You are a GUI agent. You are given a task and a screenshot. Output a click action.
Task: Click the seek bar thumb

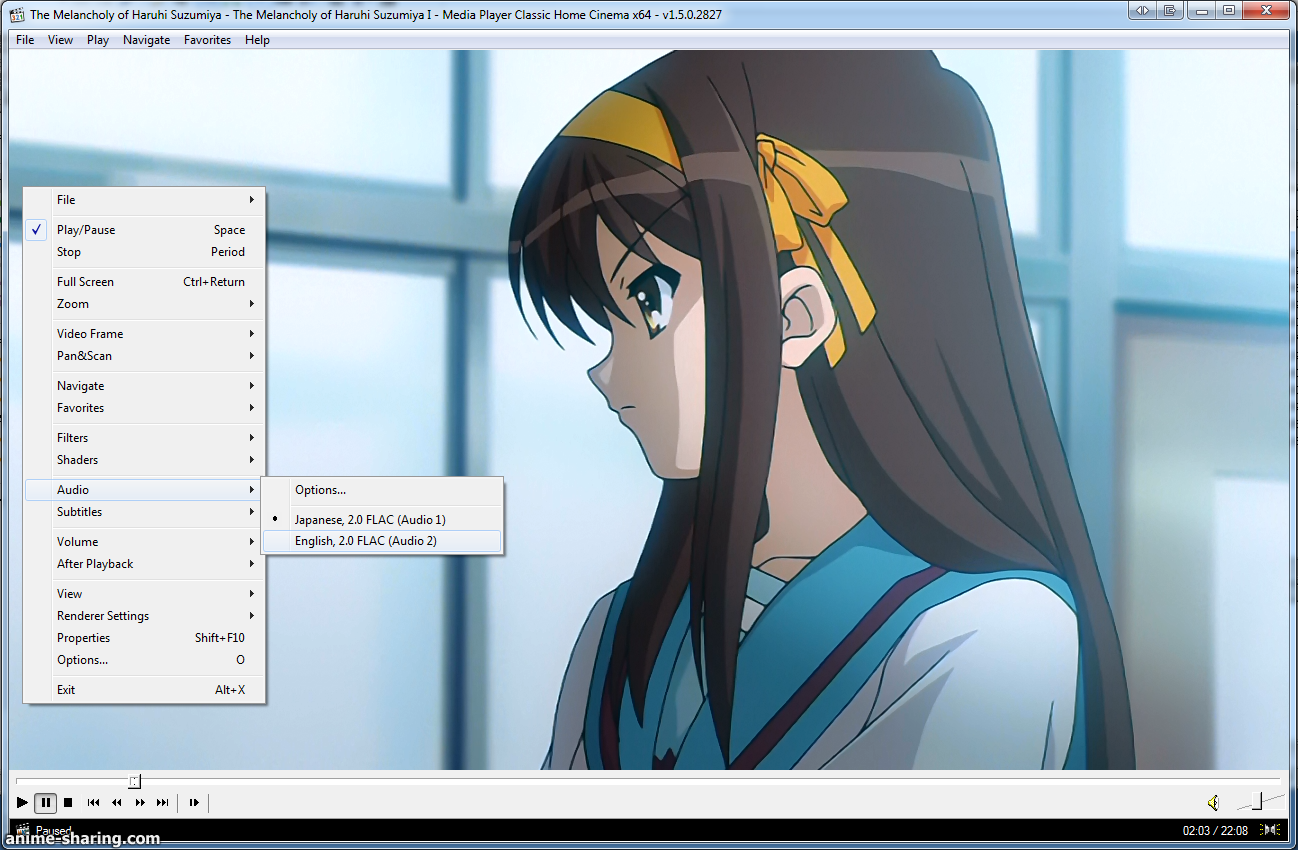click(135, 781)
